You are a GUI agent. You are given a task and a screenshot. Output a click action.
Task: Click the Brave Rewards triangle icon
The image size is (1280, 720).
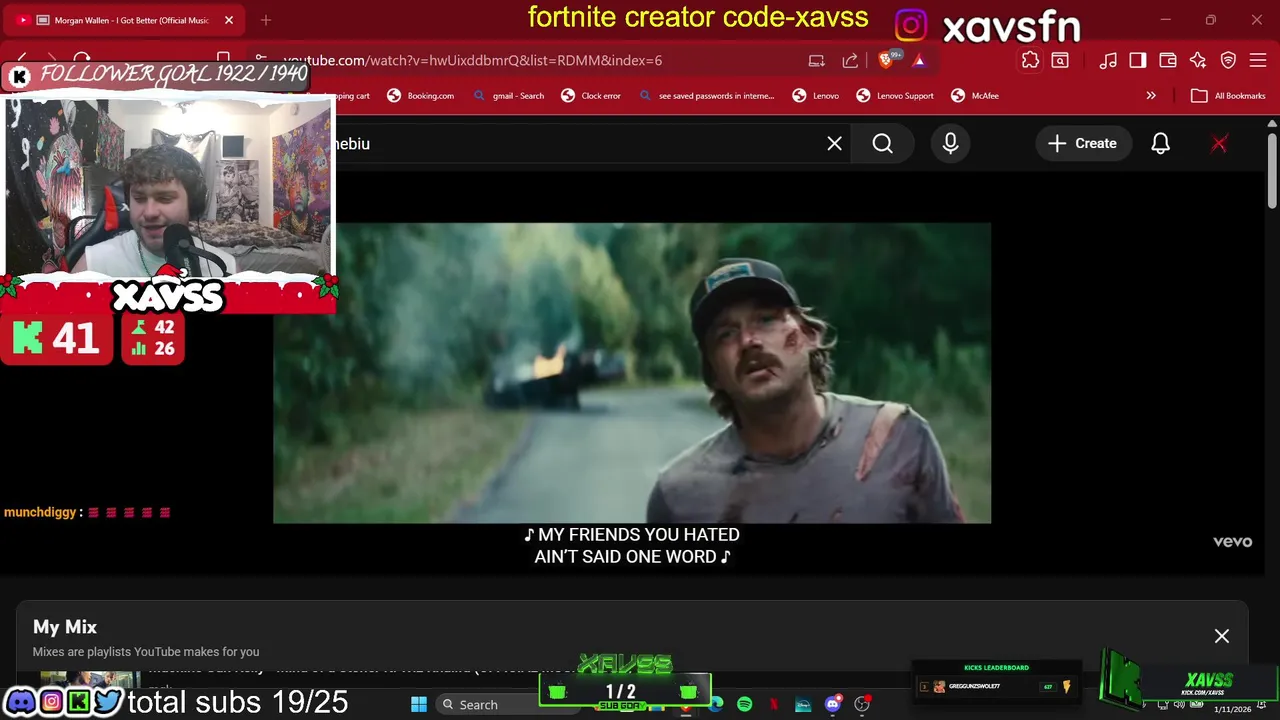(x=919, y=60)
